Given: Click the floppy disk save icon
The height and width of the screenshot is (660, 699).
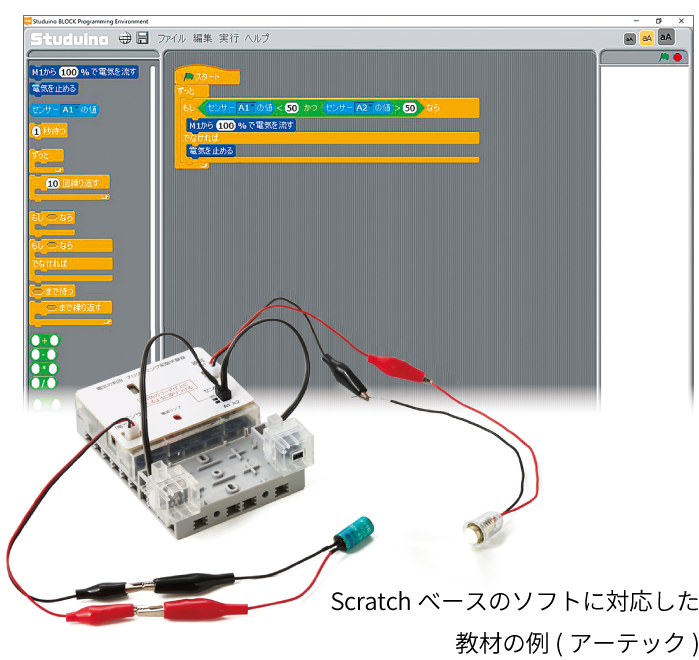Looking at the screenshot, I should pyautogui.click(x=142, y=38).
